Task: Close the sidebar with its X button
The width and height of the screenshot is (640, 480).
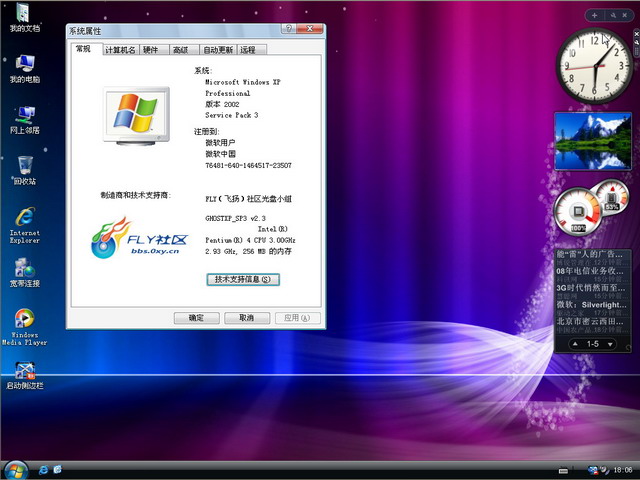Action: 624,15
